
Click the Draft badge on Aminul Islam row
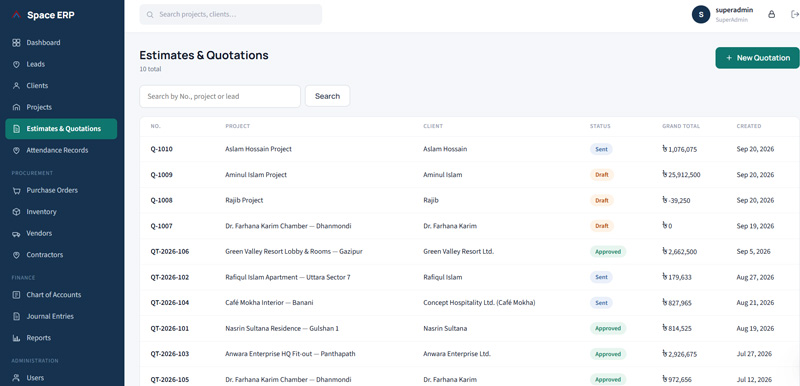pos(602,175)
